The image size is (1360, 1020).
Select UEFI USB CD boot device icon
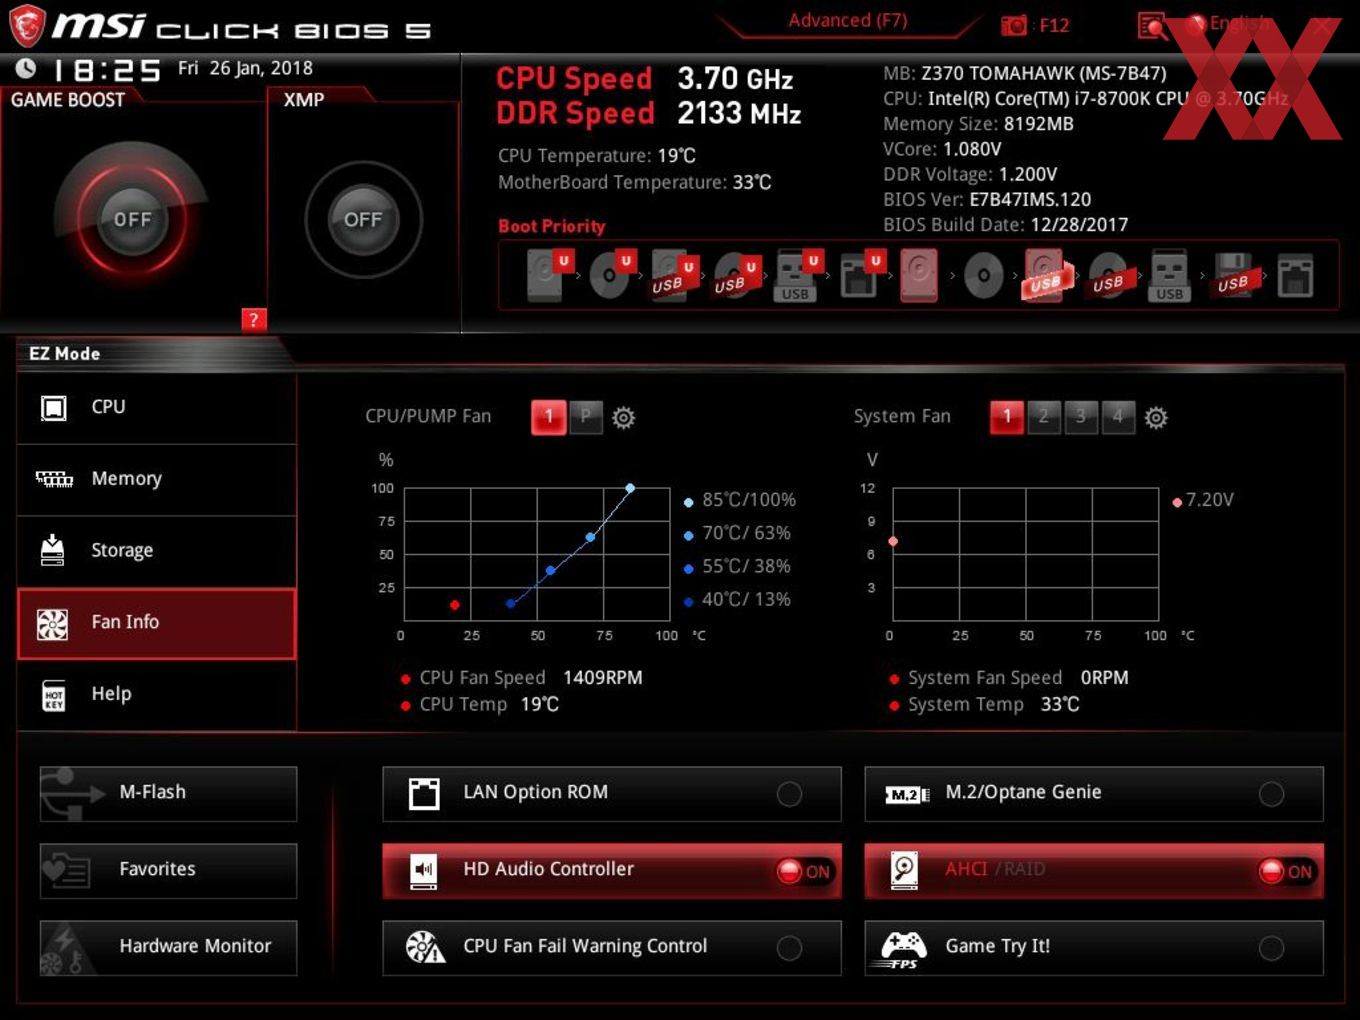click(735, 275)
